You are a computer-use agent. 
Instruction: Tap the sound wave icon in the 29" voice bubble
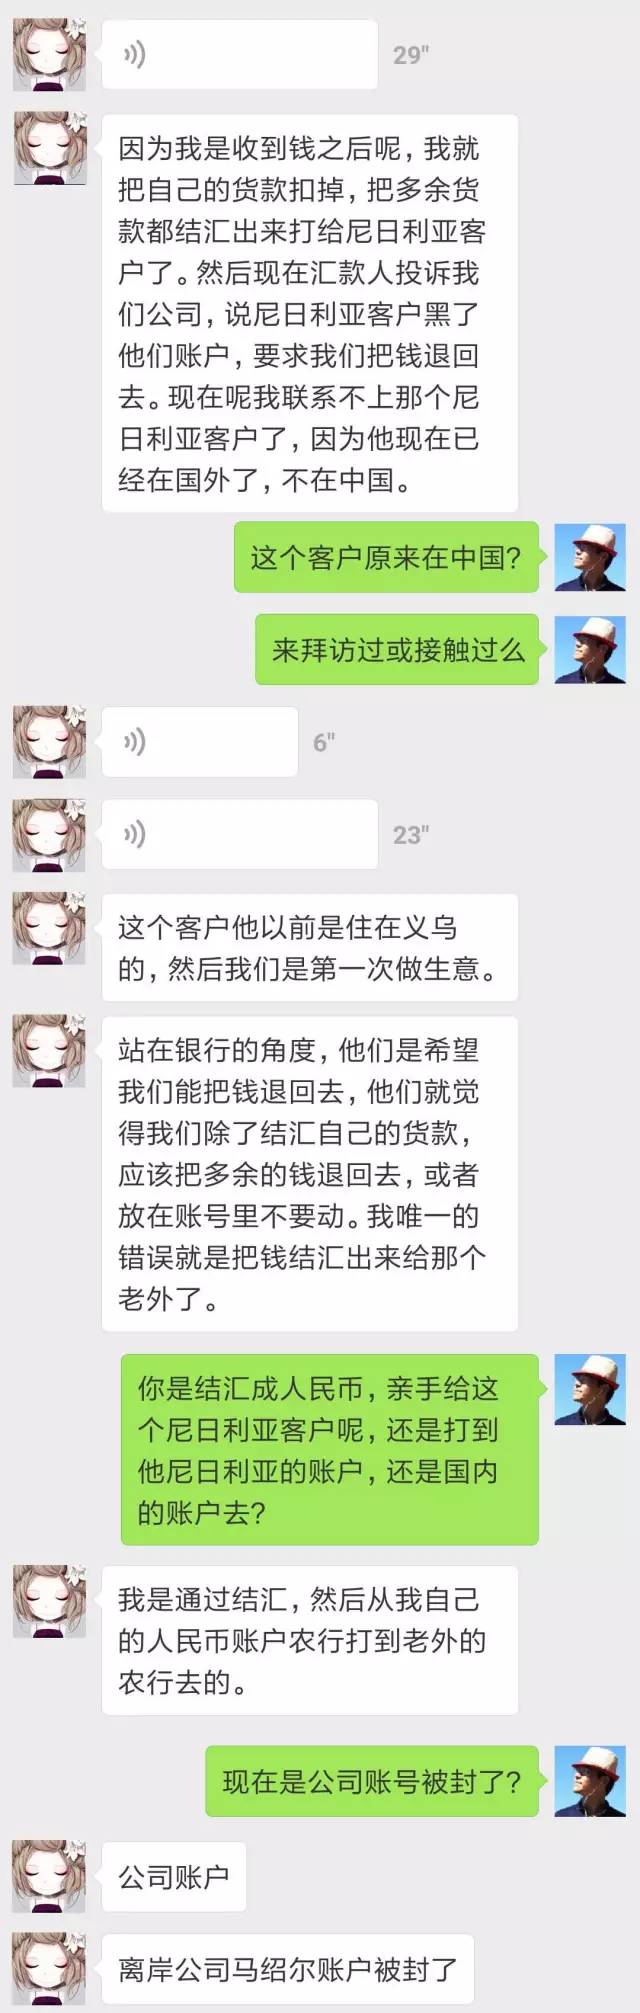[134, 55]
